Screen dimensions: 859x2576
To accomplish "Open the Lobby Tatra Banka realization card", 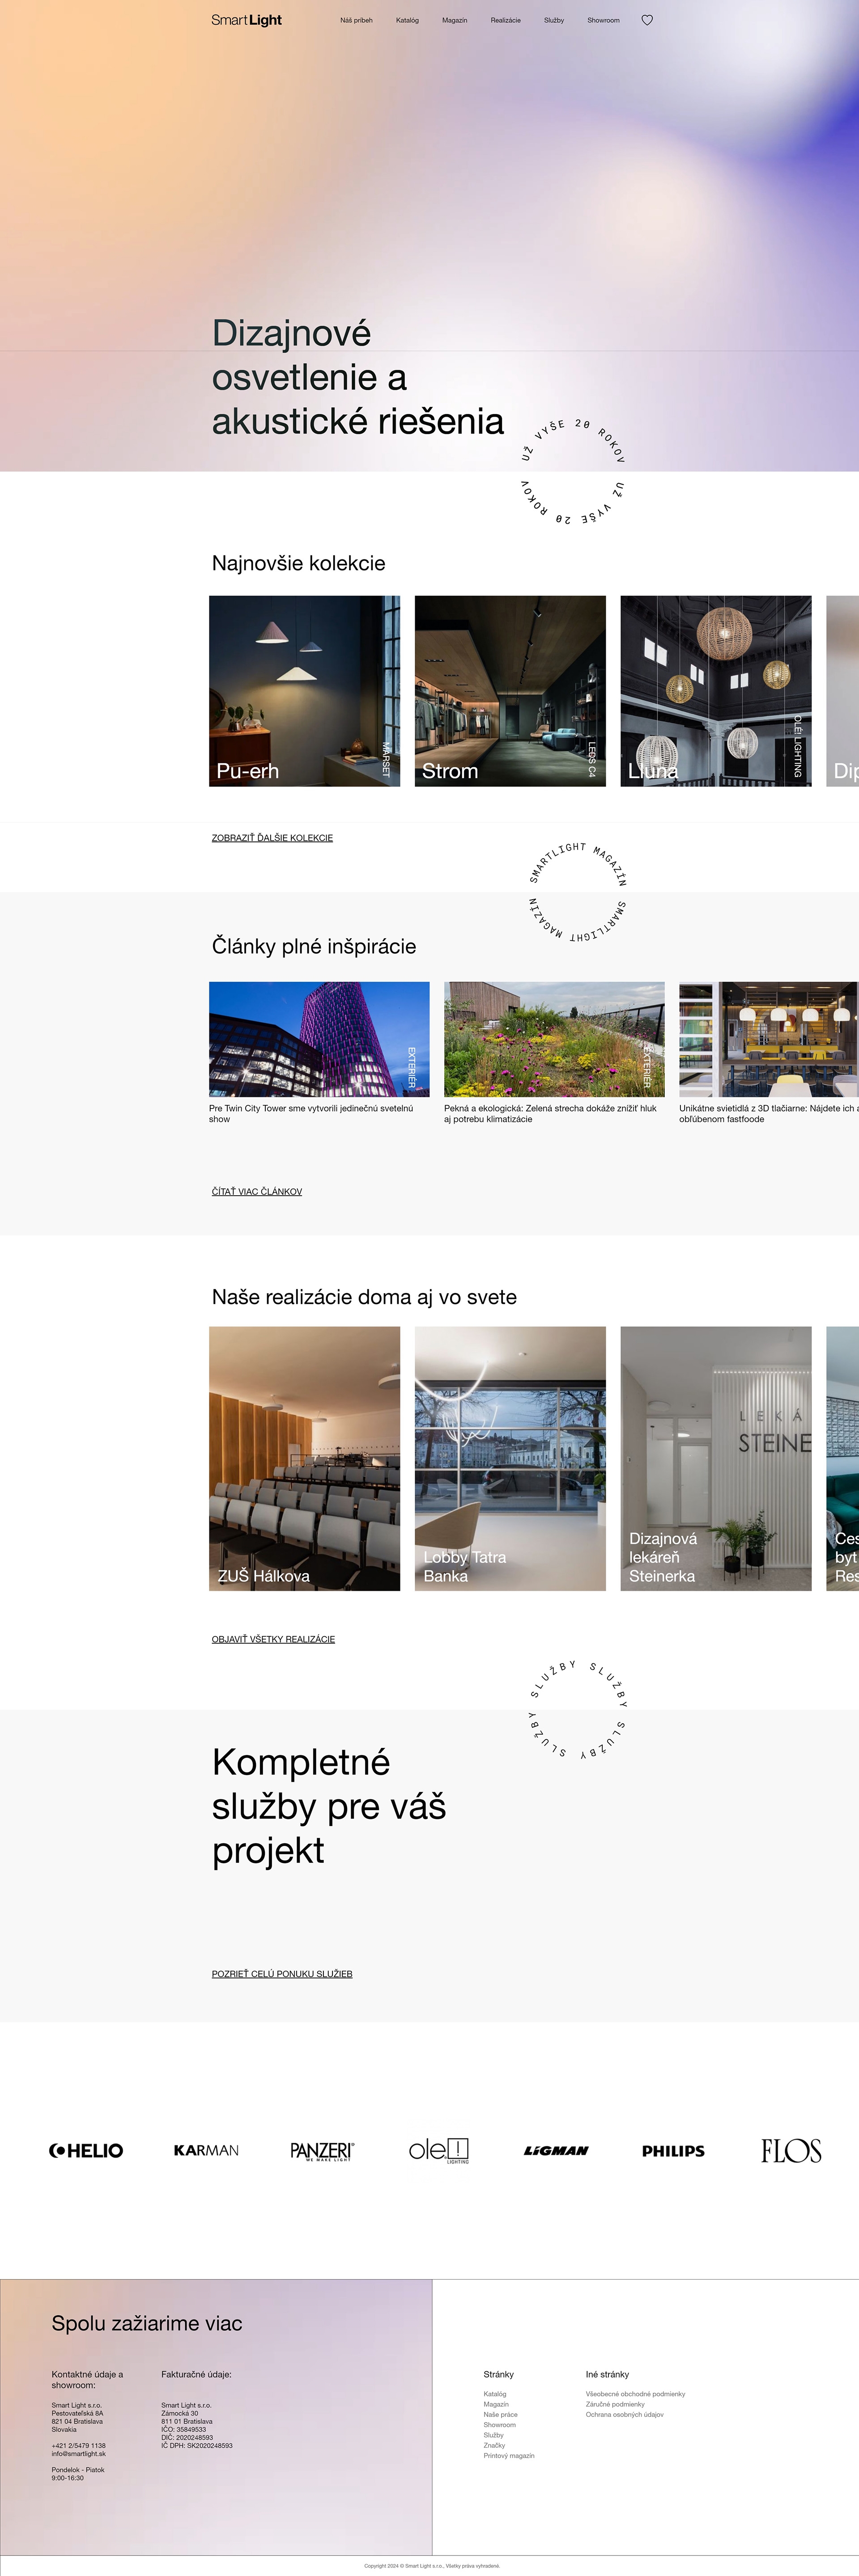I will click(510, 1459).
